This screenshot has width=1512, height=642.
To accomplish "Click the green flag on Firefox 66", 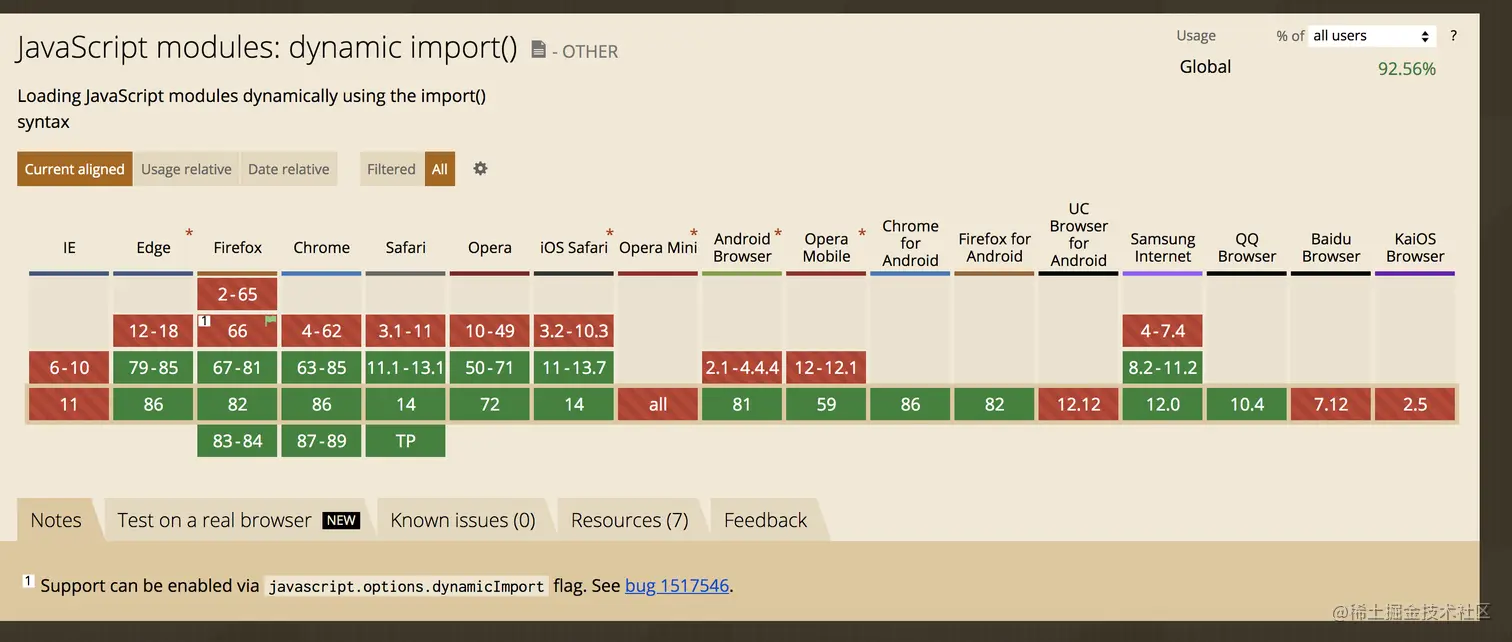I will tap(270, 321).
